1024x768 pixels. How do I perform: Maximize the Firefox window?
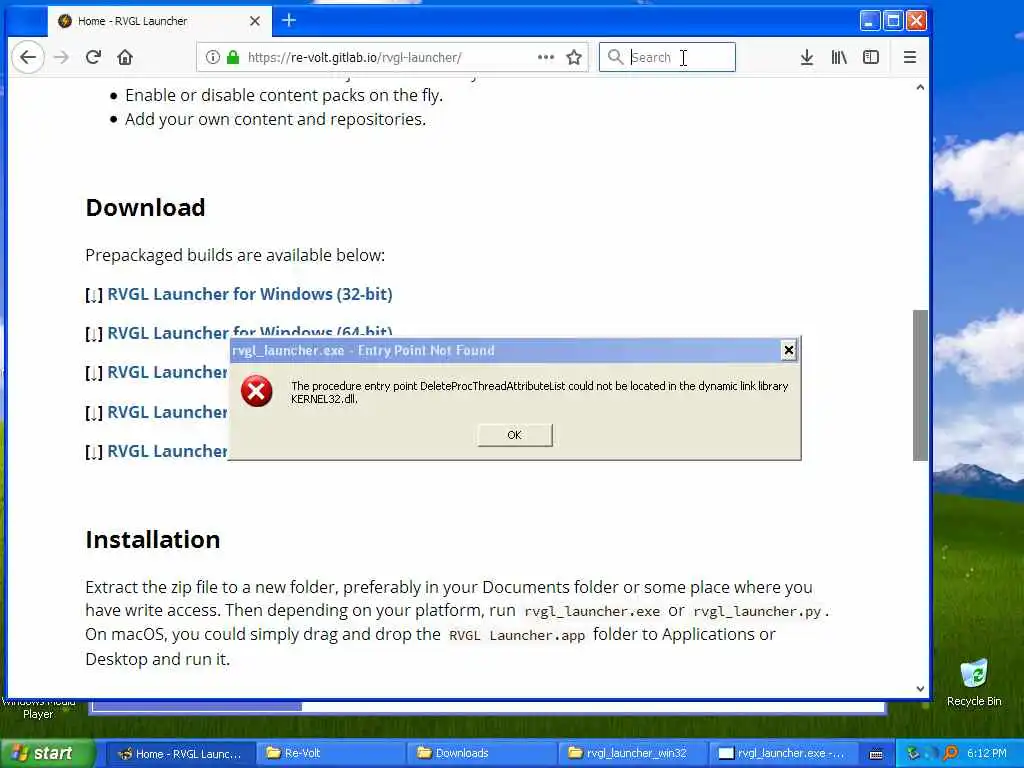coord(893,21)
